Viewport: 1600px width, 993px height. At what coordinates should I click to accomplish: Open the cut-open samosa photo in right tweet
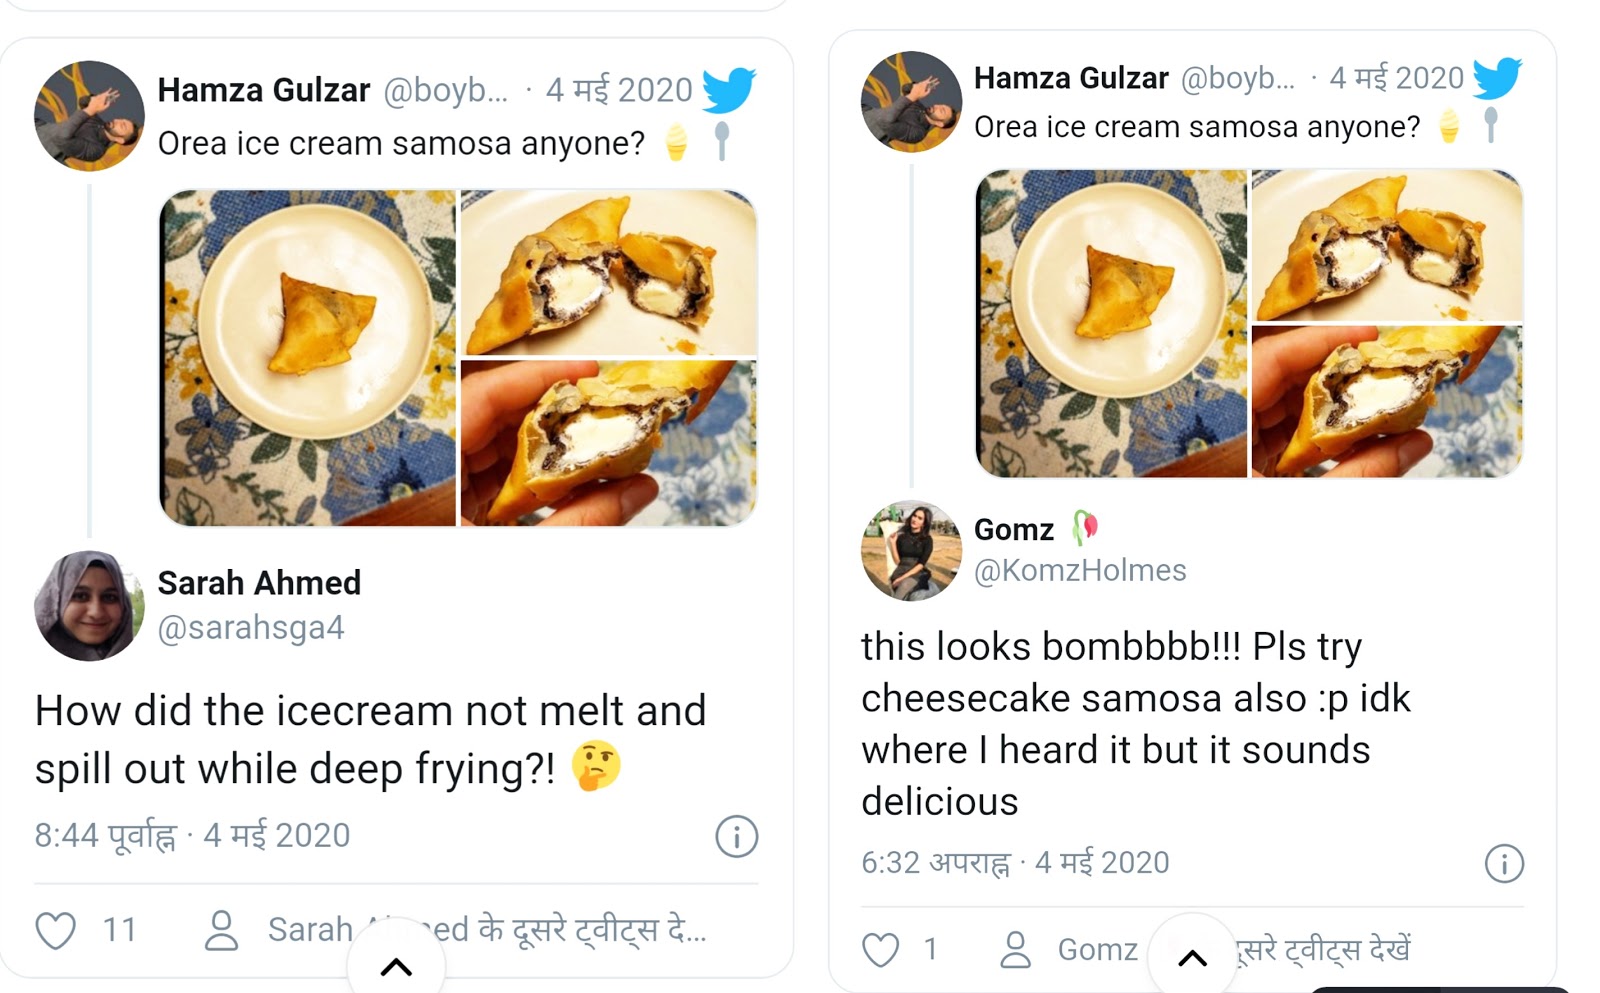click(1387, 245)
